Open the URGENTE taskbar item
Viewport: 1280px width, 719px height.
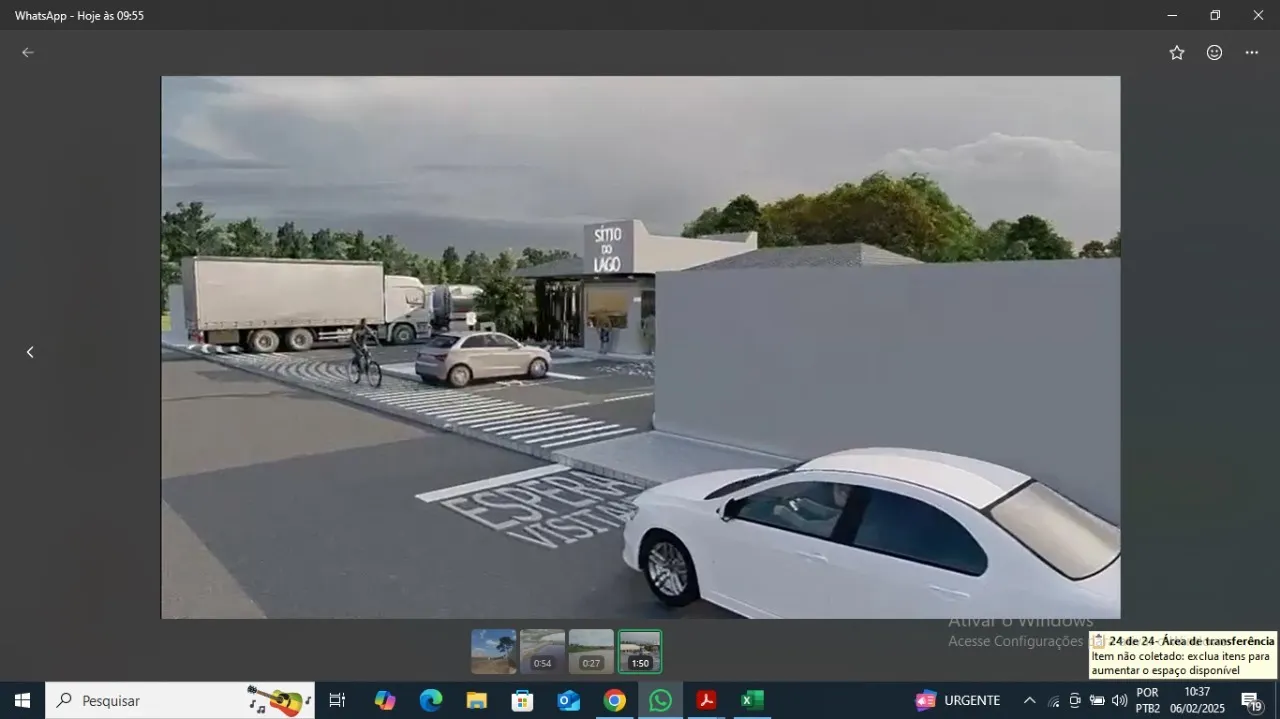point(958,700)
